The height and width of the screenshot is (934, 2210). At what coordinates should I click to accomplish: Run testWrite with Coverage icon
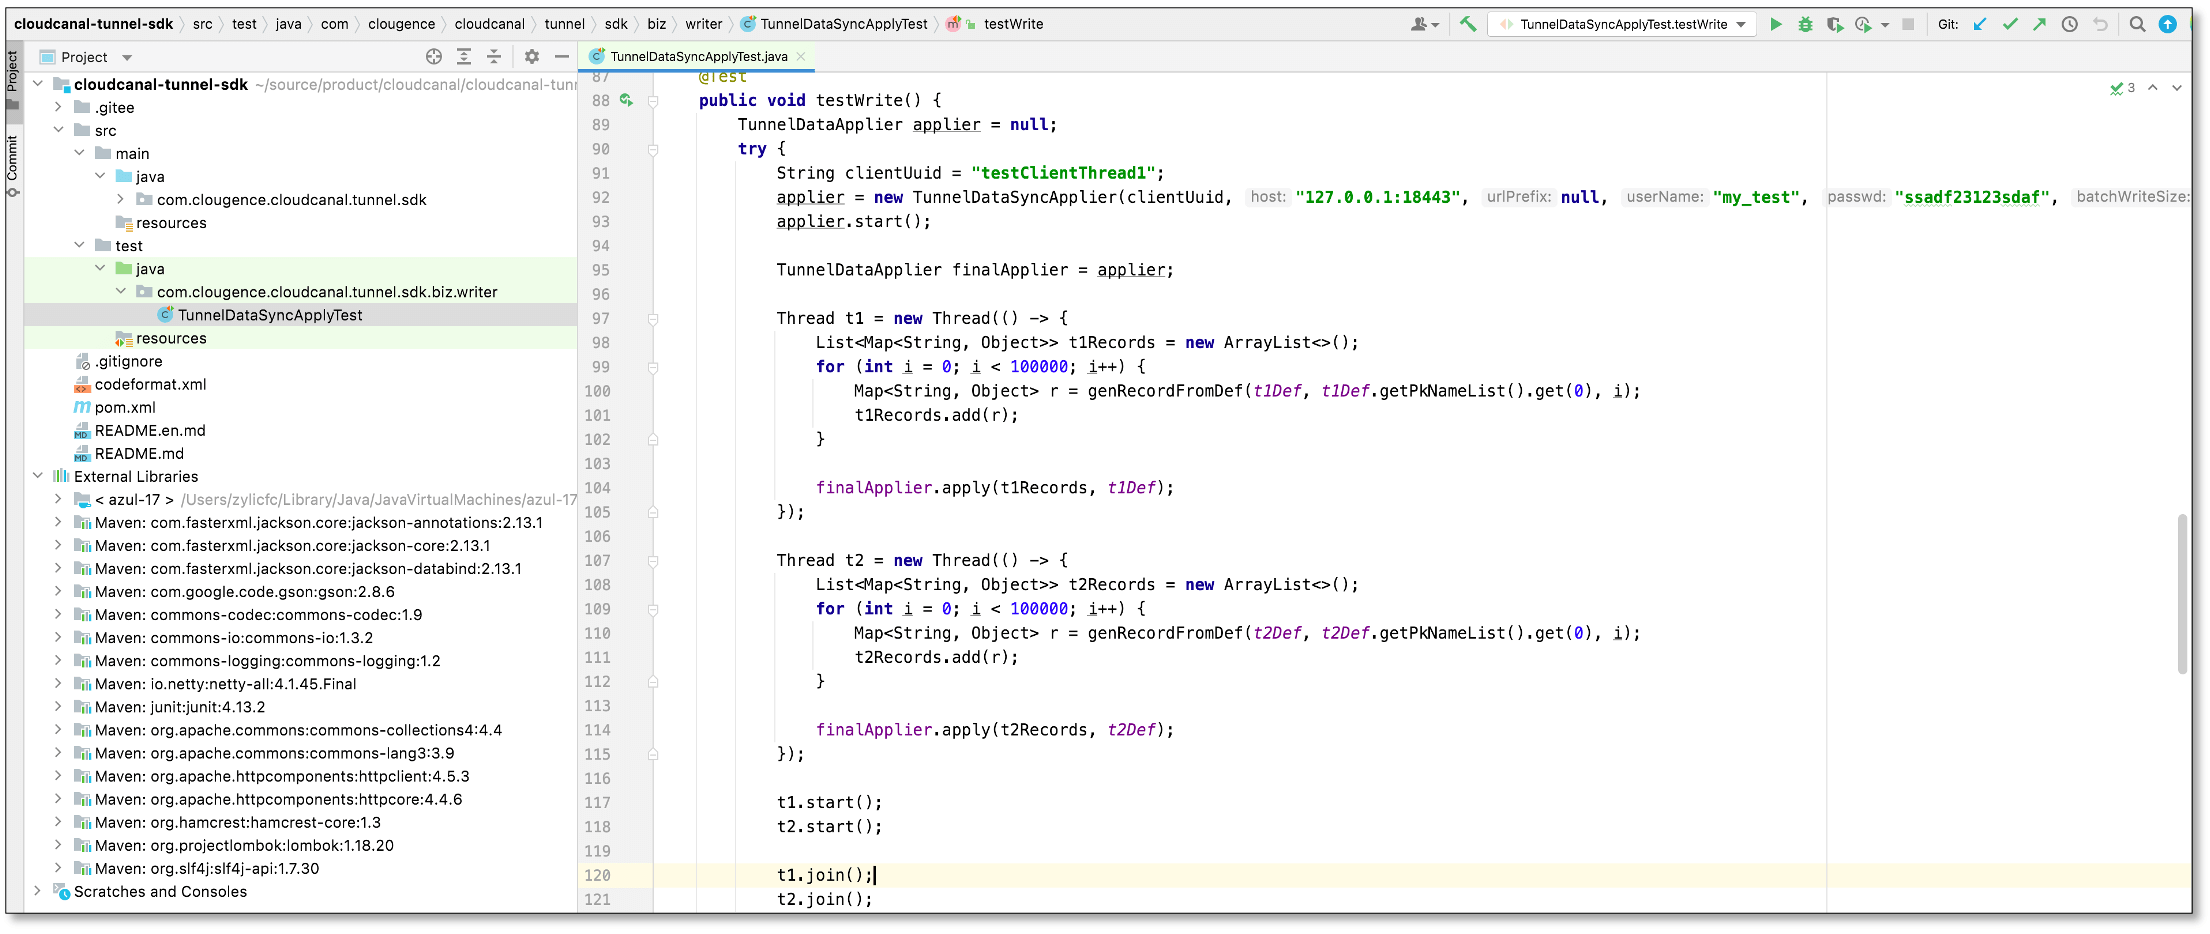[1836, 24]
